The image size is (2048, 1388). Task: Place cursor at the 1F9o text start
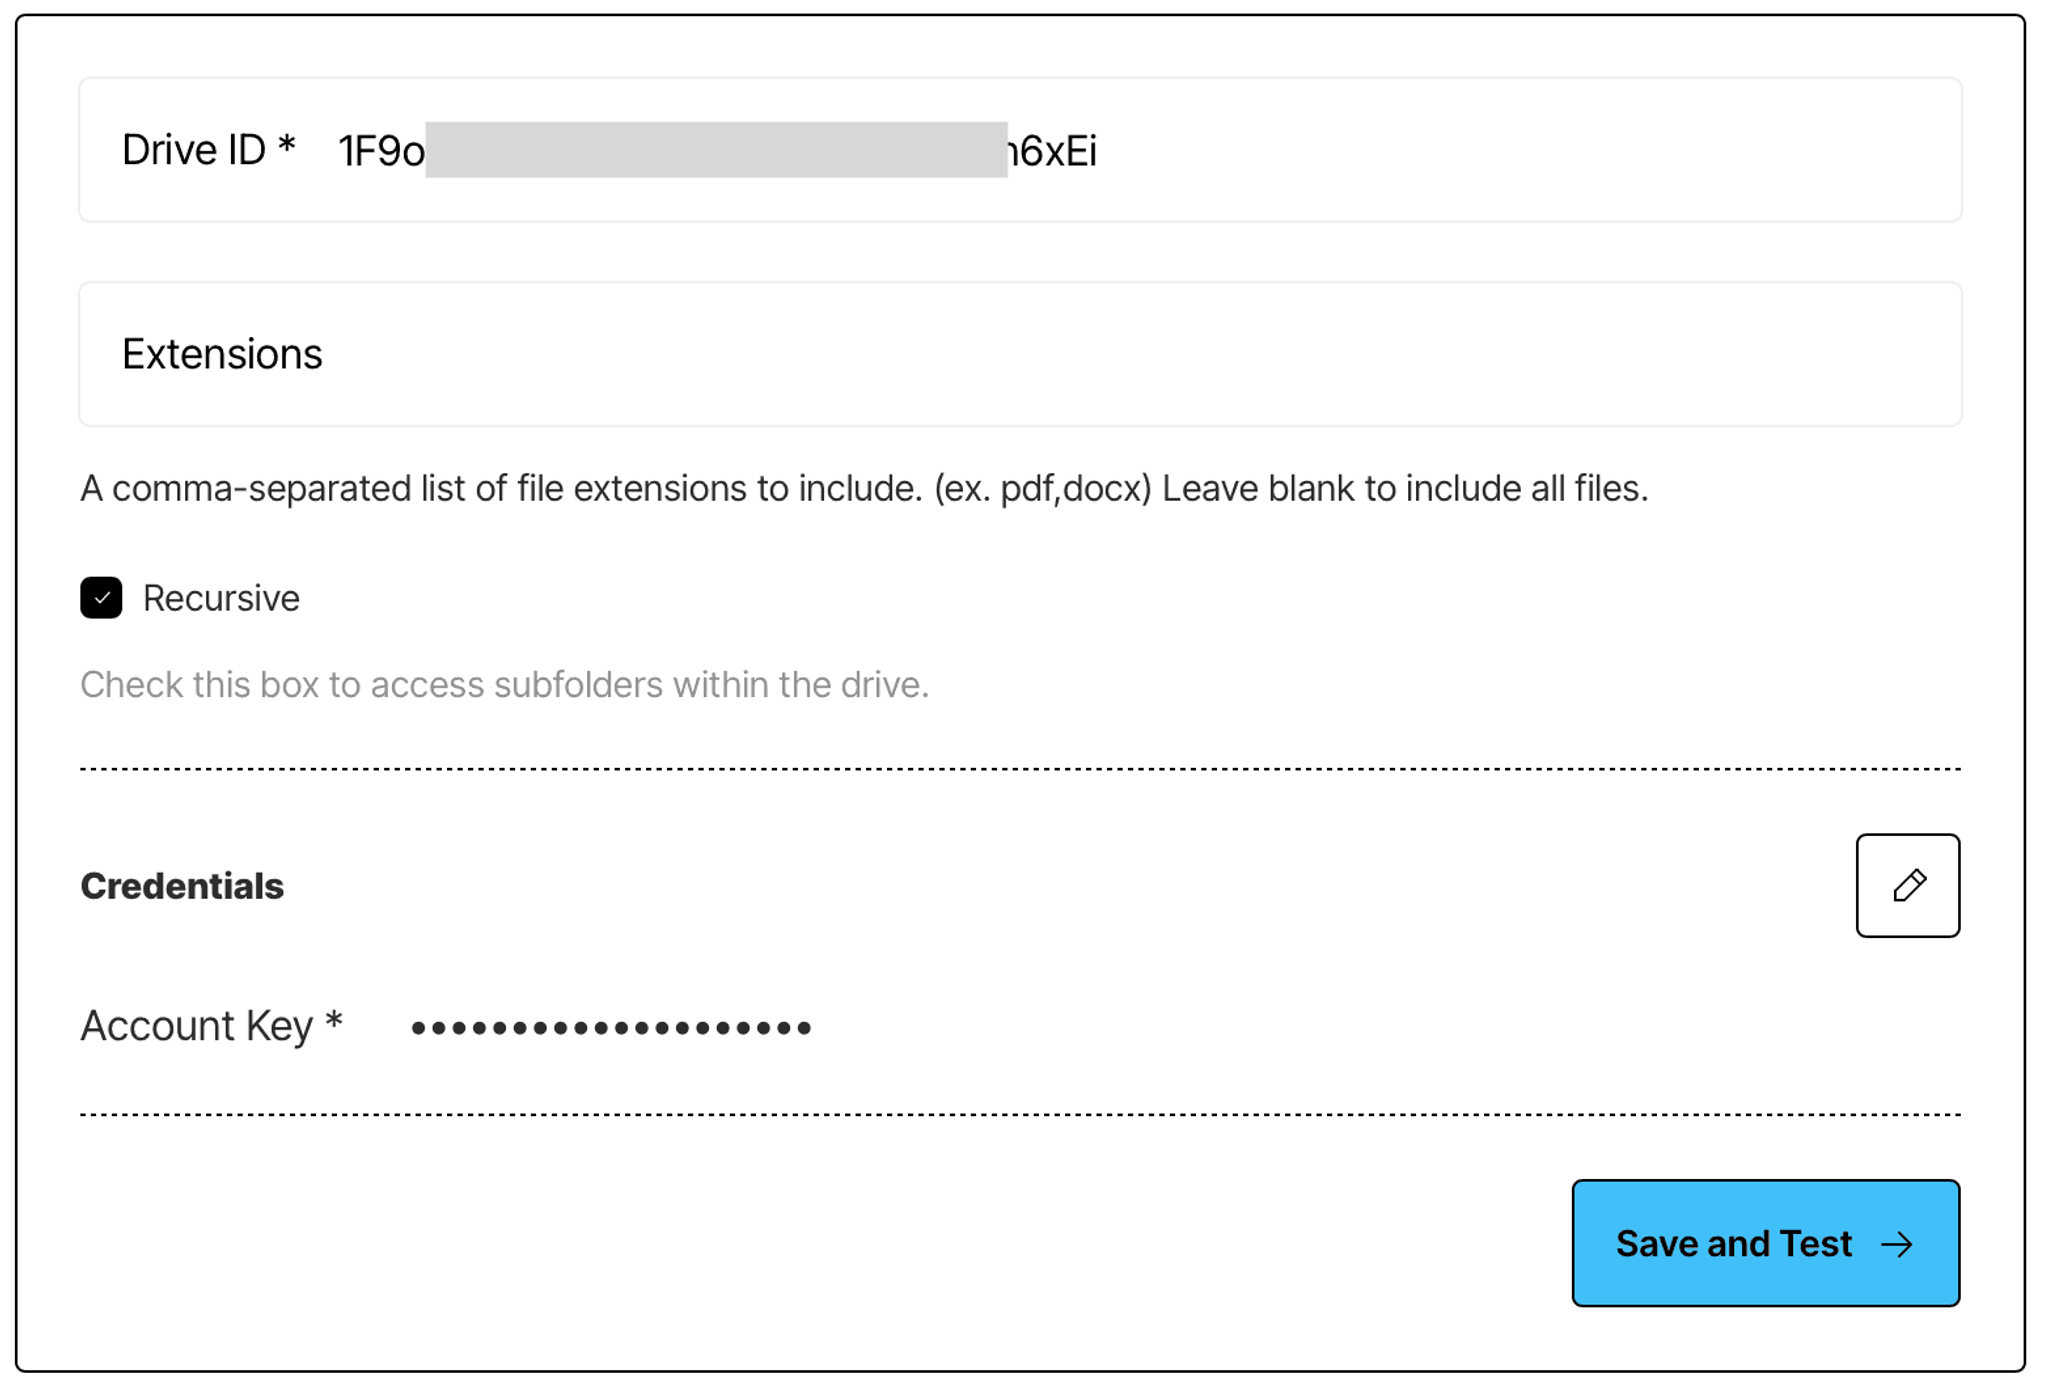click(x=340, y=151)
